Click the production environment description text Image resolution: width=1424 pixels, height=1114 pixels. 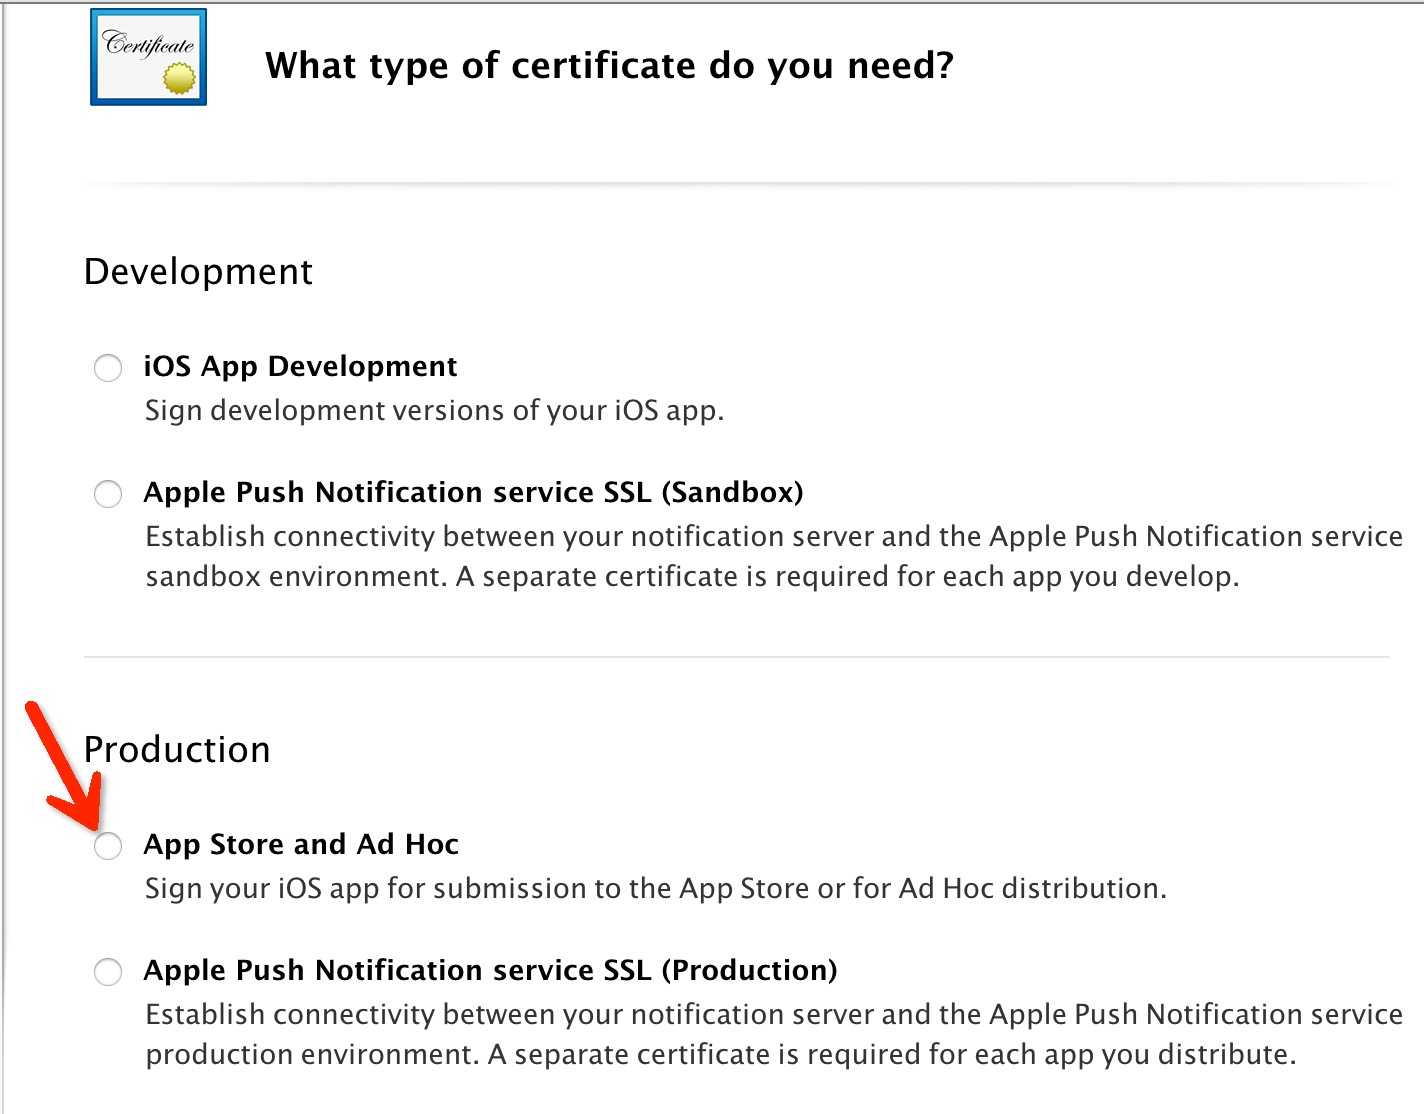(774, 1035)
